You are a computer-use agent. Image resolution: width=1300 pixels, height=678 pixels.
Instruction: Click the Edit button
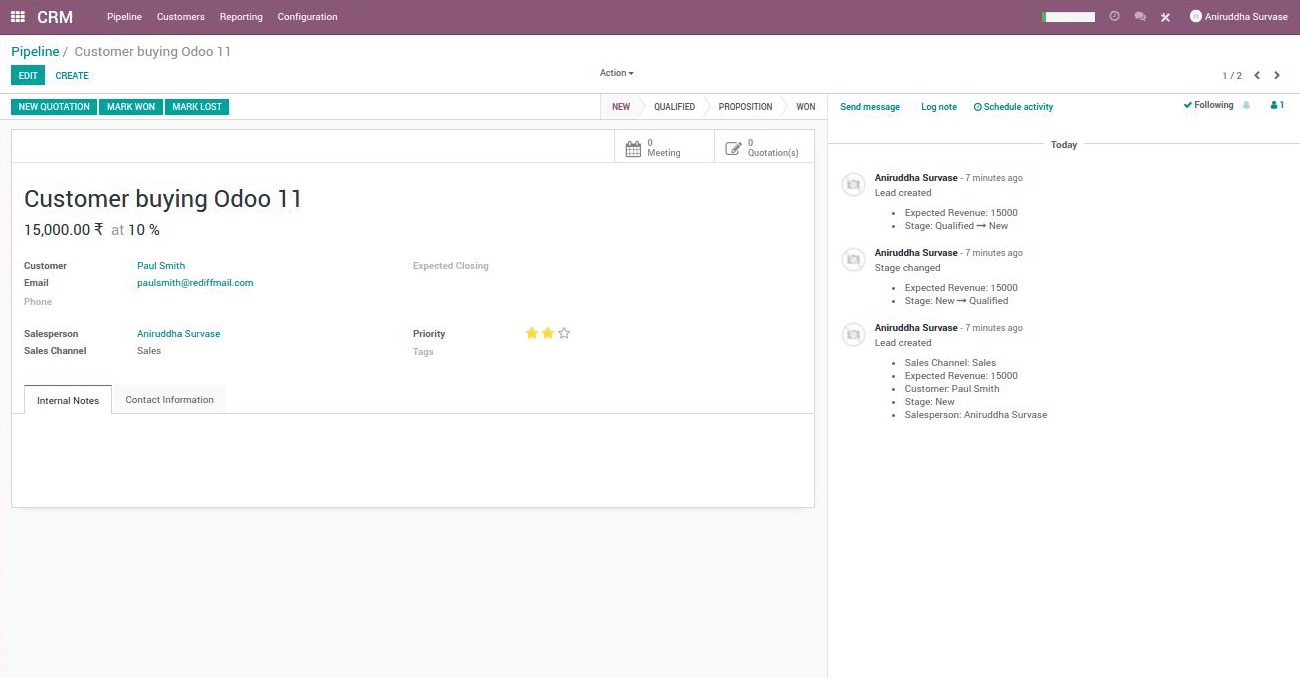coord(28,76)
